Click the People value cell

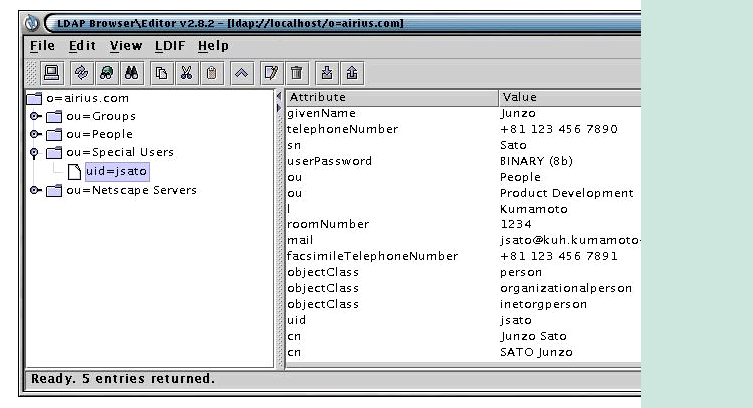click(x=521, y=177)
